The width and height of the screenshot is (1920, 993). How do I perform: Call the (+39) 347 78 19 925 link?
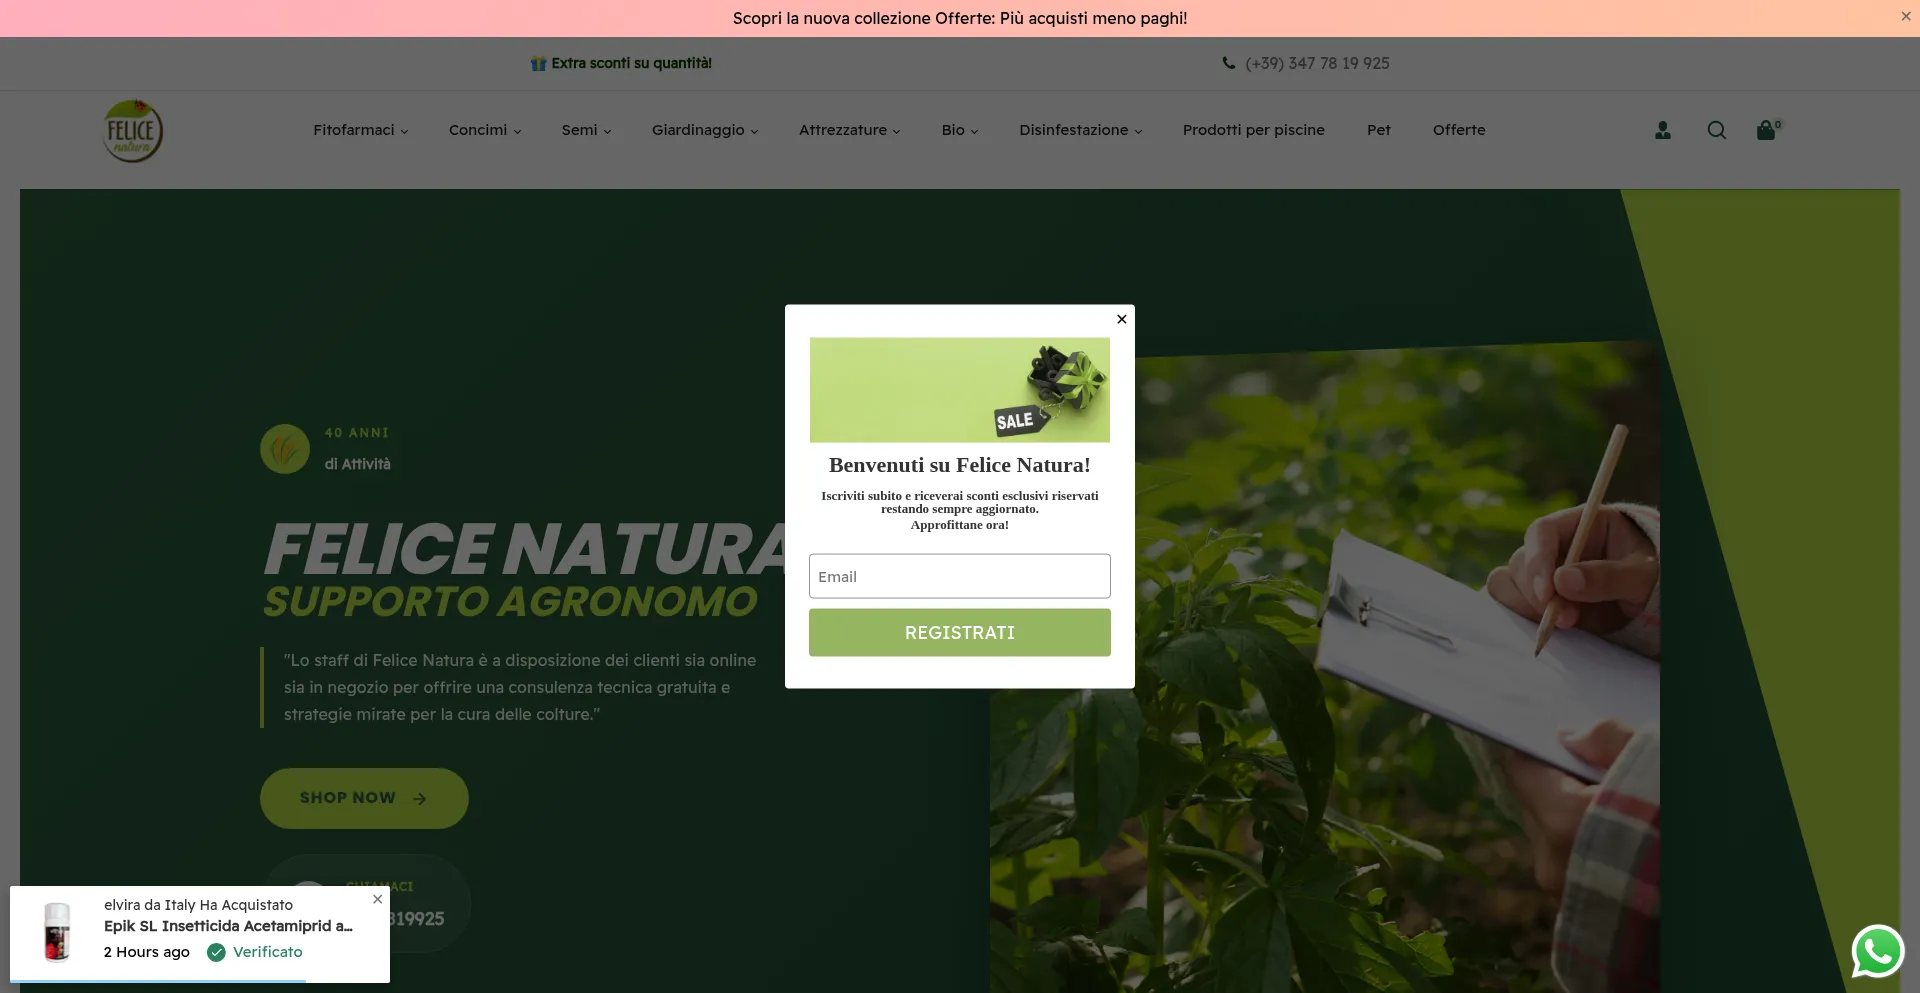pyautogui.click(x=1317, y=63)
